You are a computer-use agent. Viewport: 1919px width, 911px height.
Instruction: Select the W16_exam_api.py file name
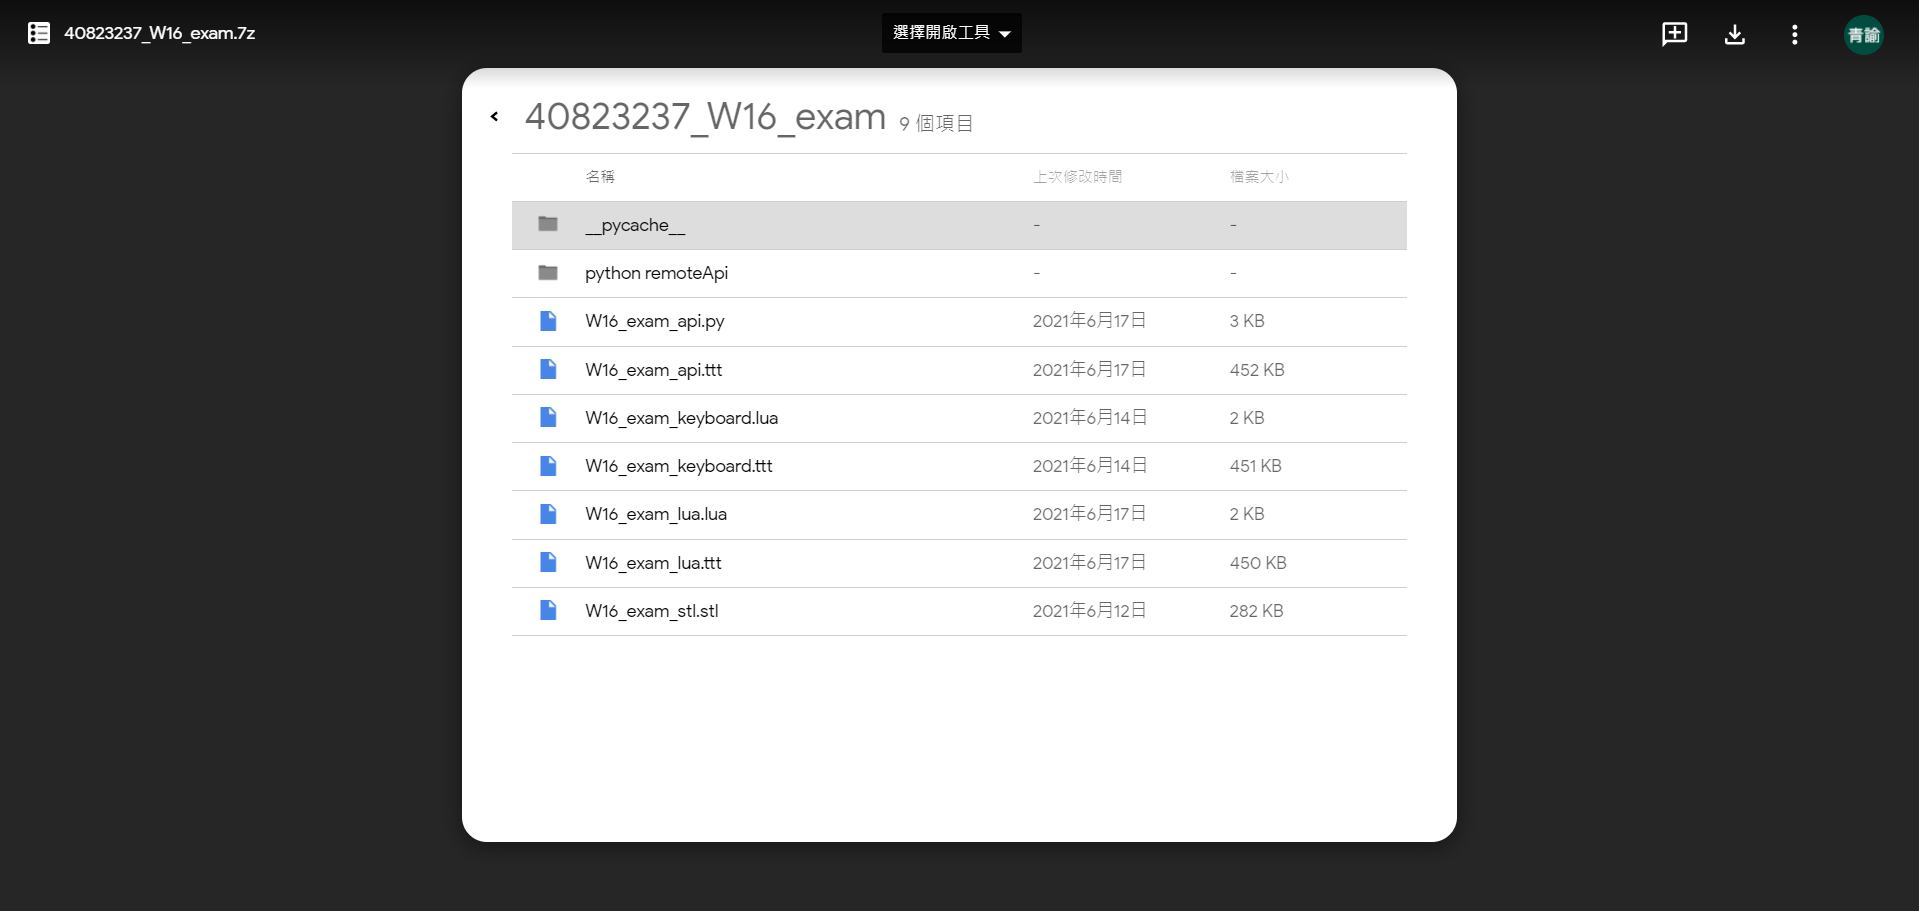click(654, 321)
